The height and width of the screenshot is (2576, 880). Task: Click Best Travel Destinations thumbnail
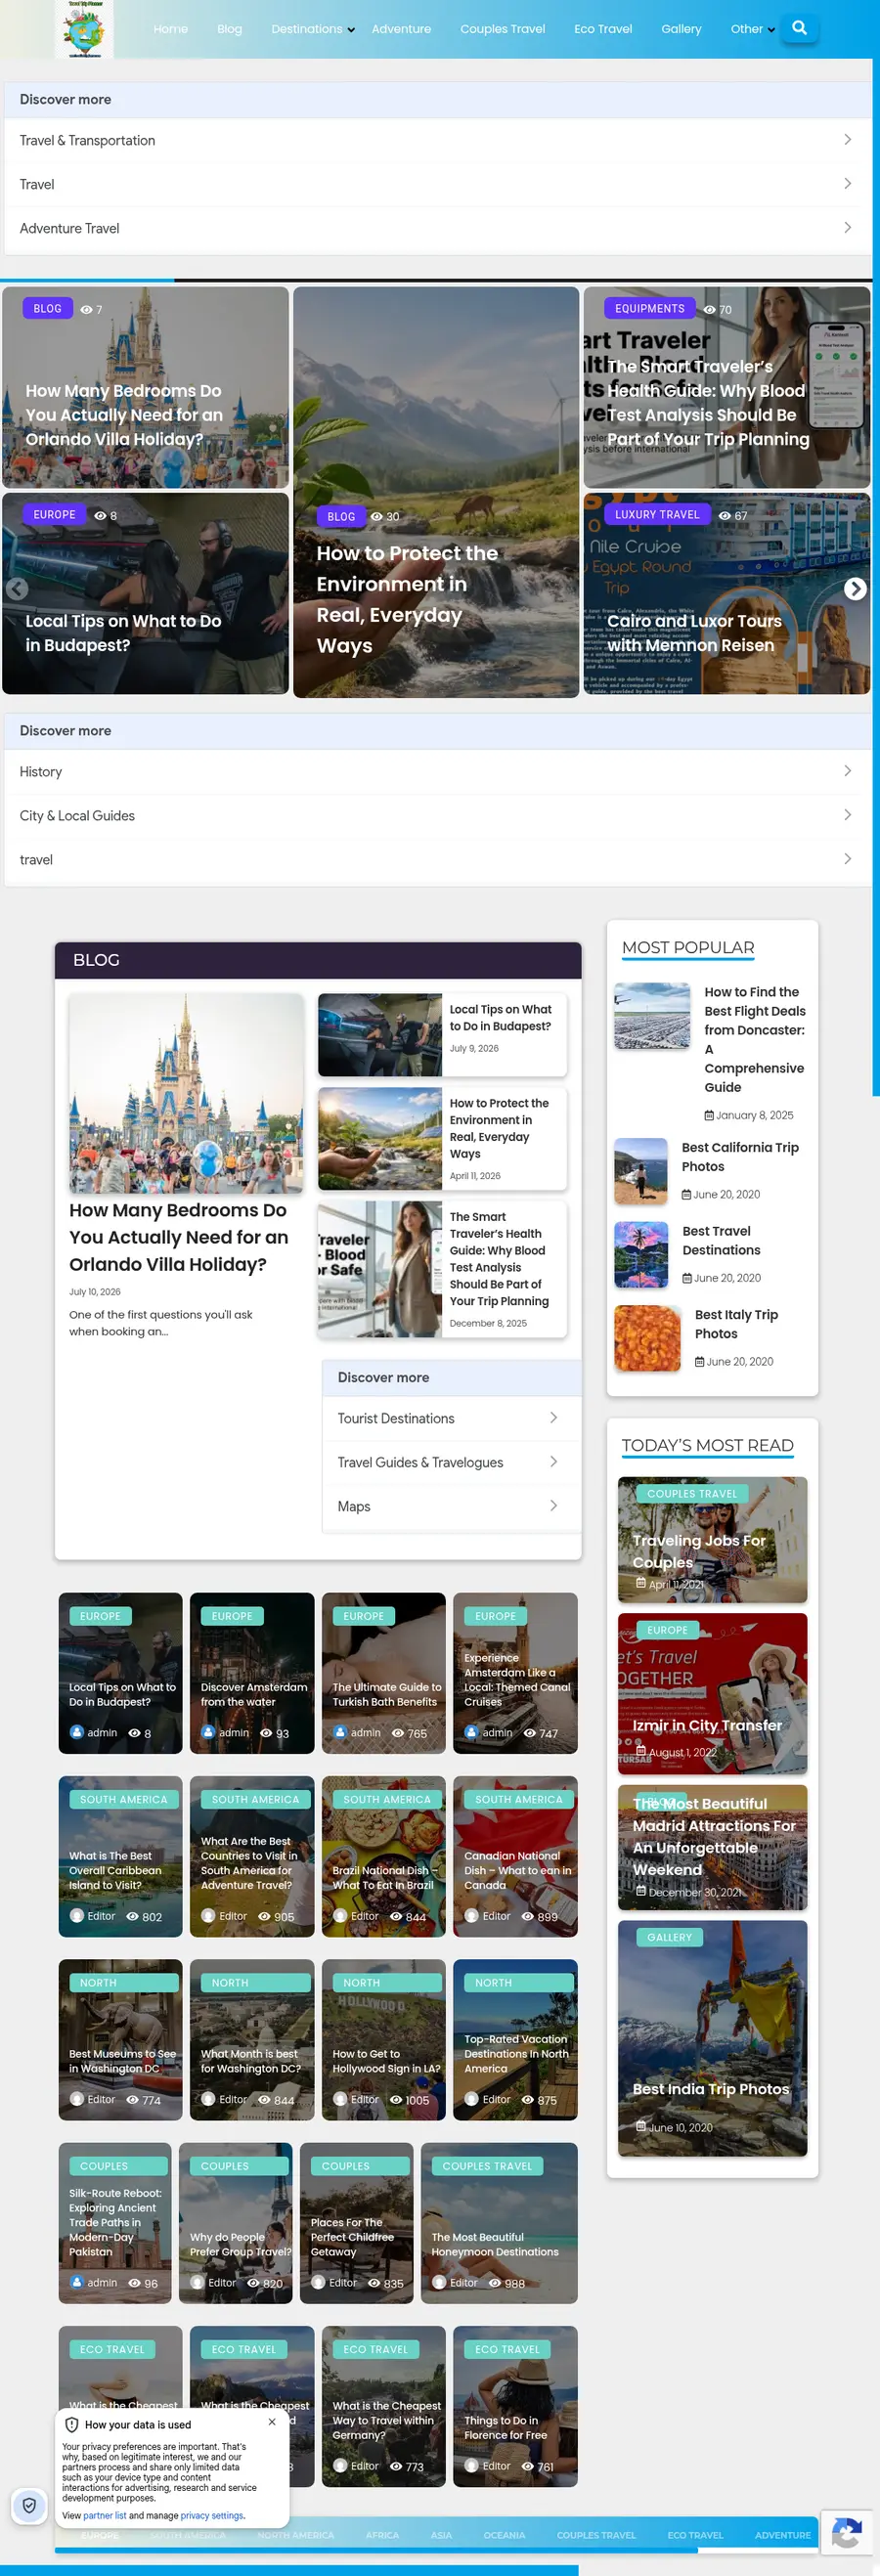tap(641, 1254)
